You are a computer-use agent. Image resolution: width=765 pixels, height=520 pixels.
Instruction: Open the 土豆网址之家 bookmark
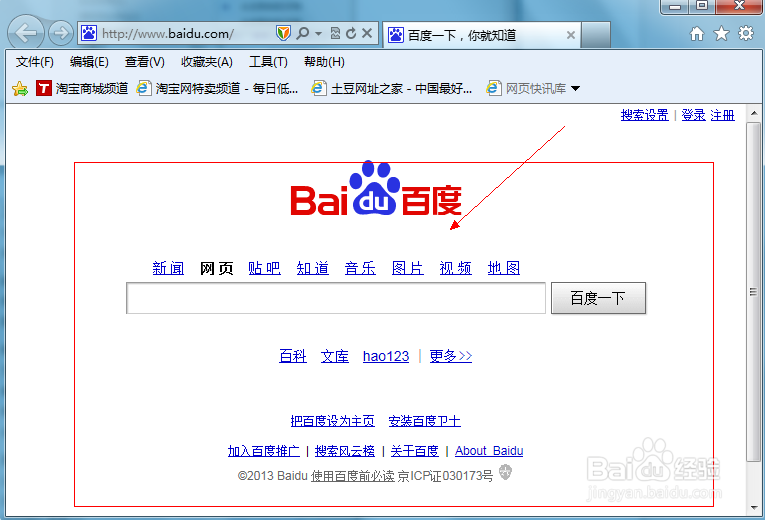coord(392,88)
